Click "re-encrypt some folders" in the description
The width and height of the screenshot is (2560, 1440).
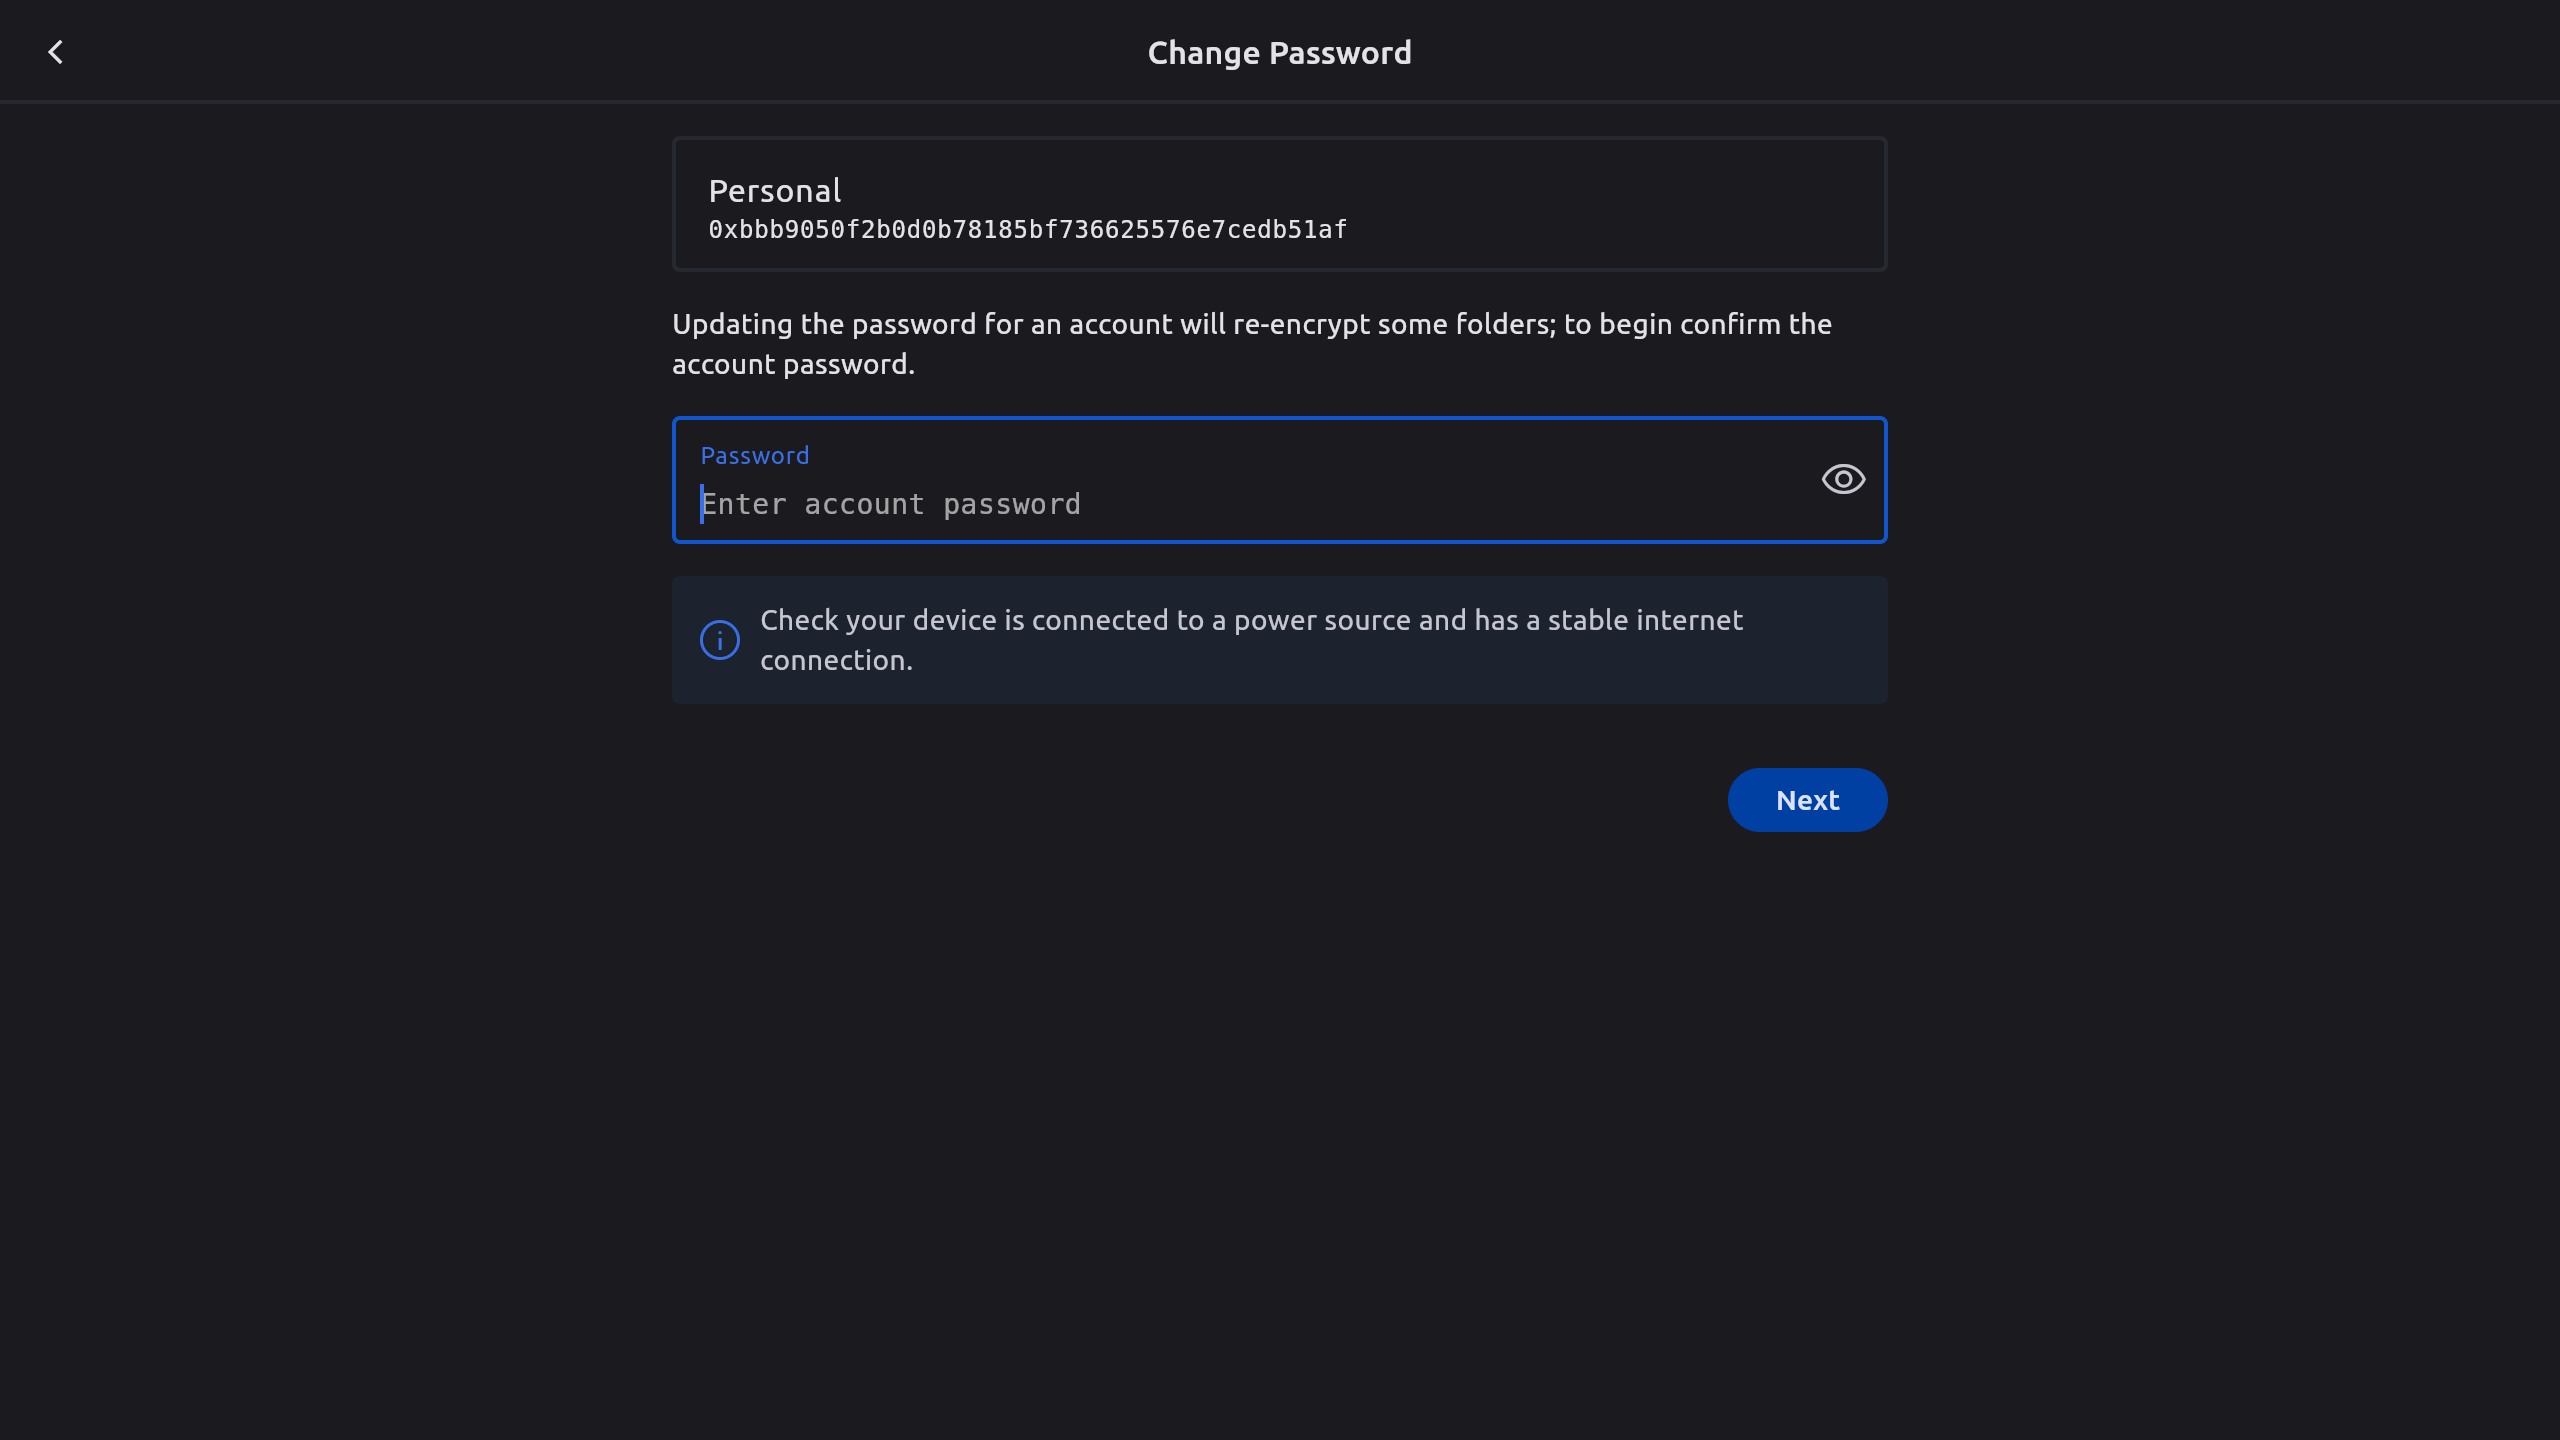[x=1394, y=325]
